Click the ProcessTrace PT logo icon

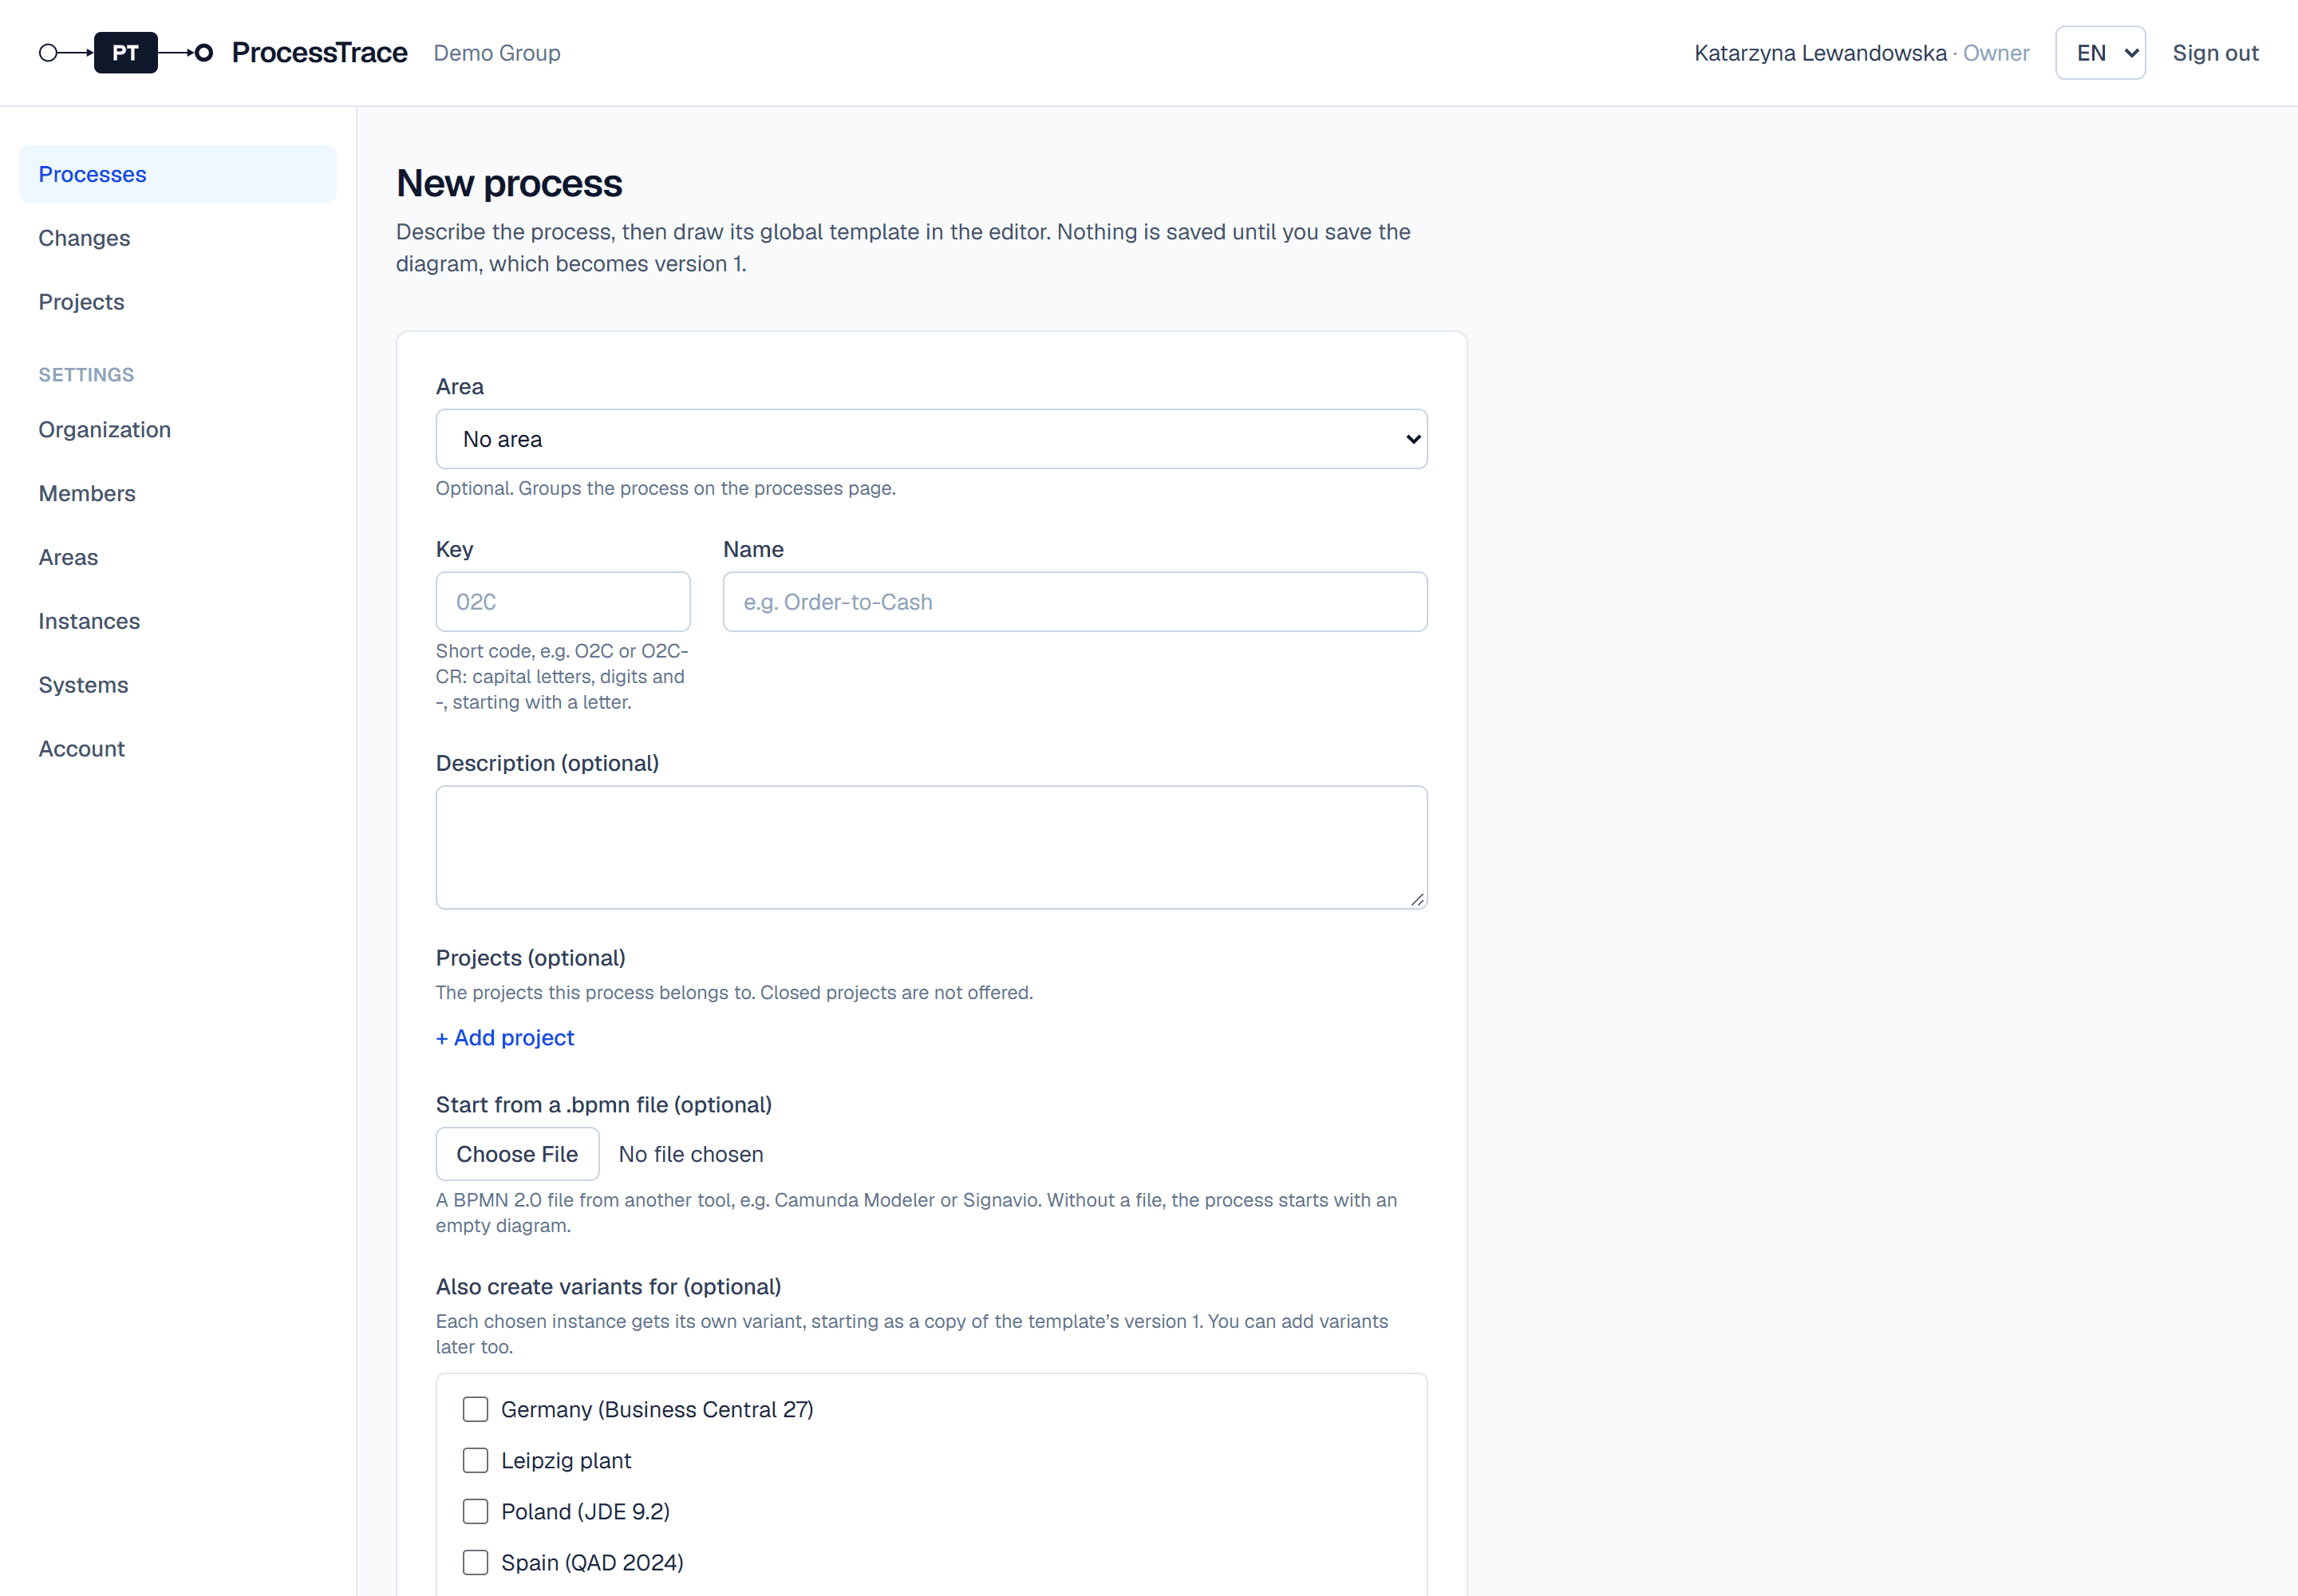pos(126,53)
